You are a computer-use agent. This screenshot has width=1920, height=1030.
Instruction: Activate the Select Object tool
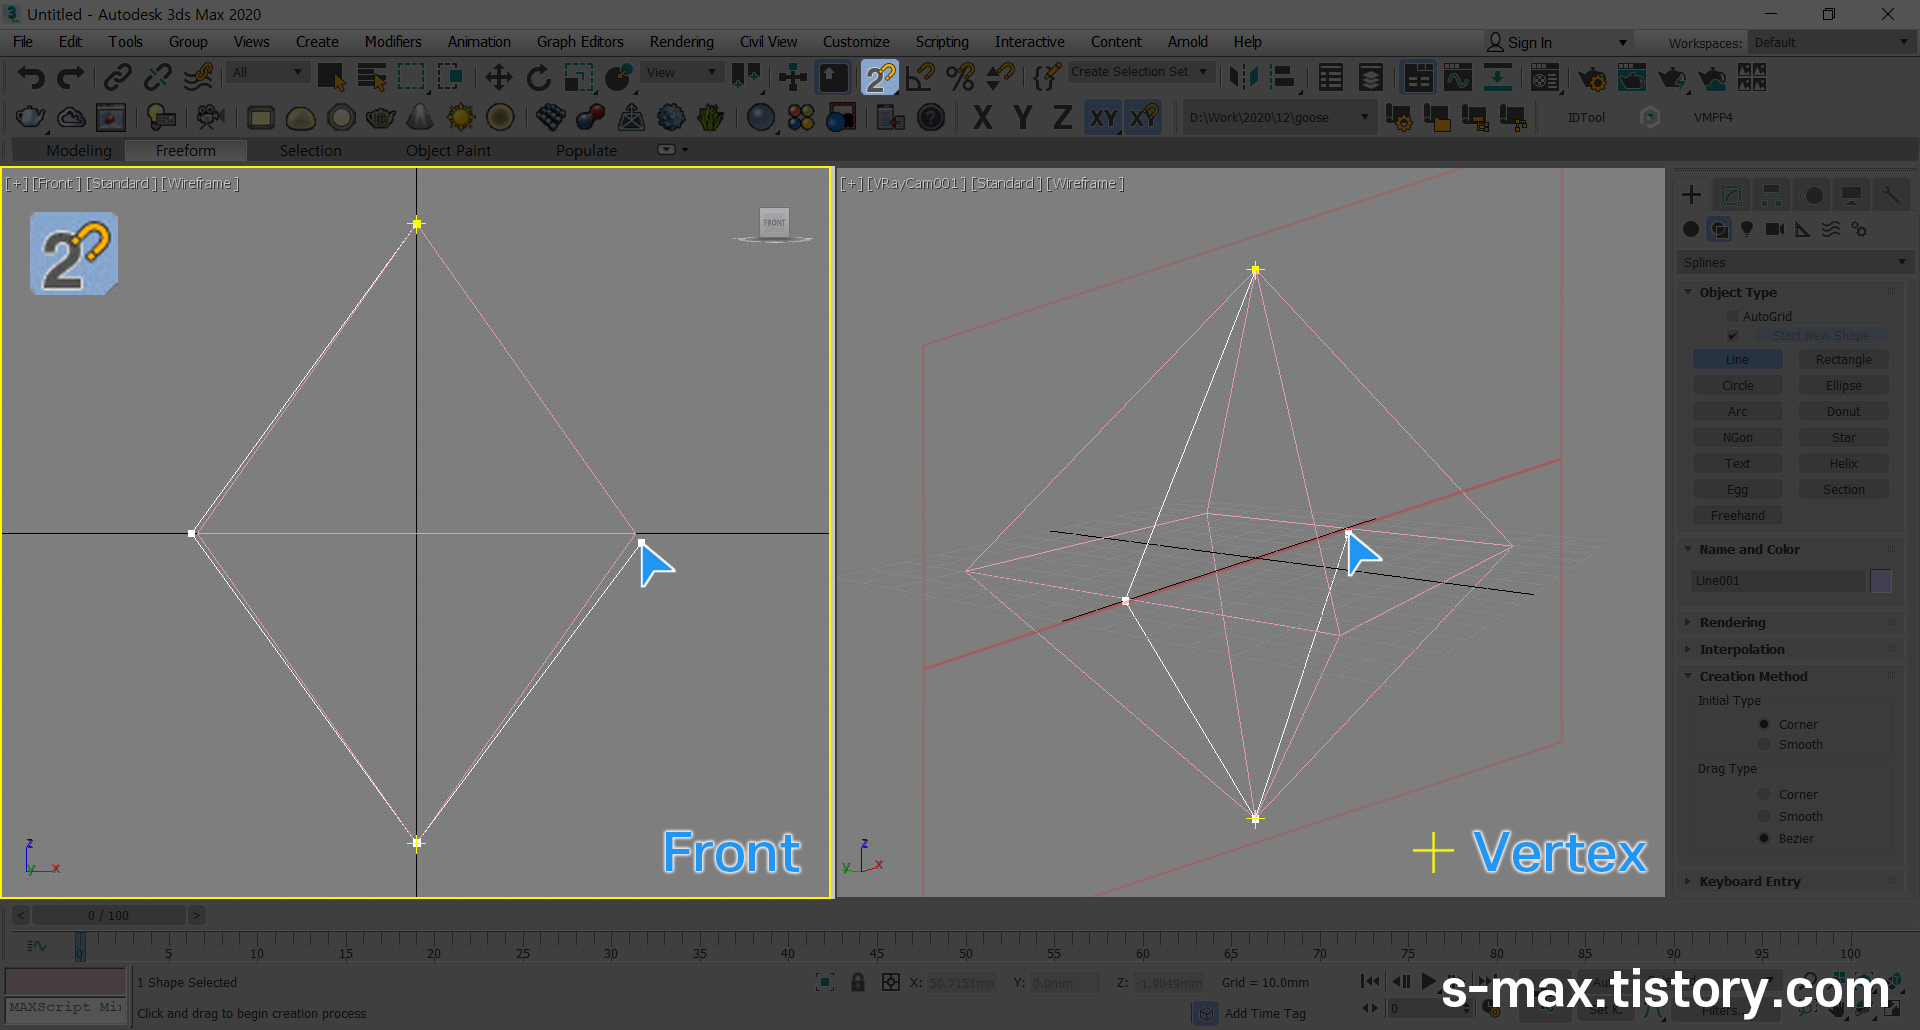[331, 77]
